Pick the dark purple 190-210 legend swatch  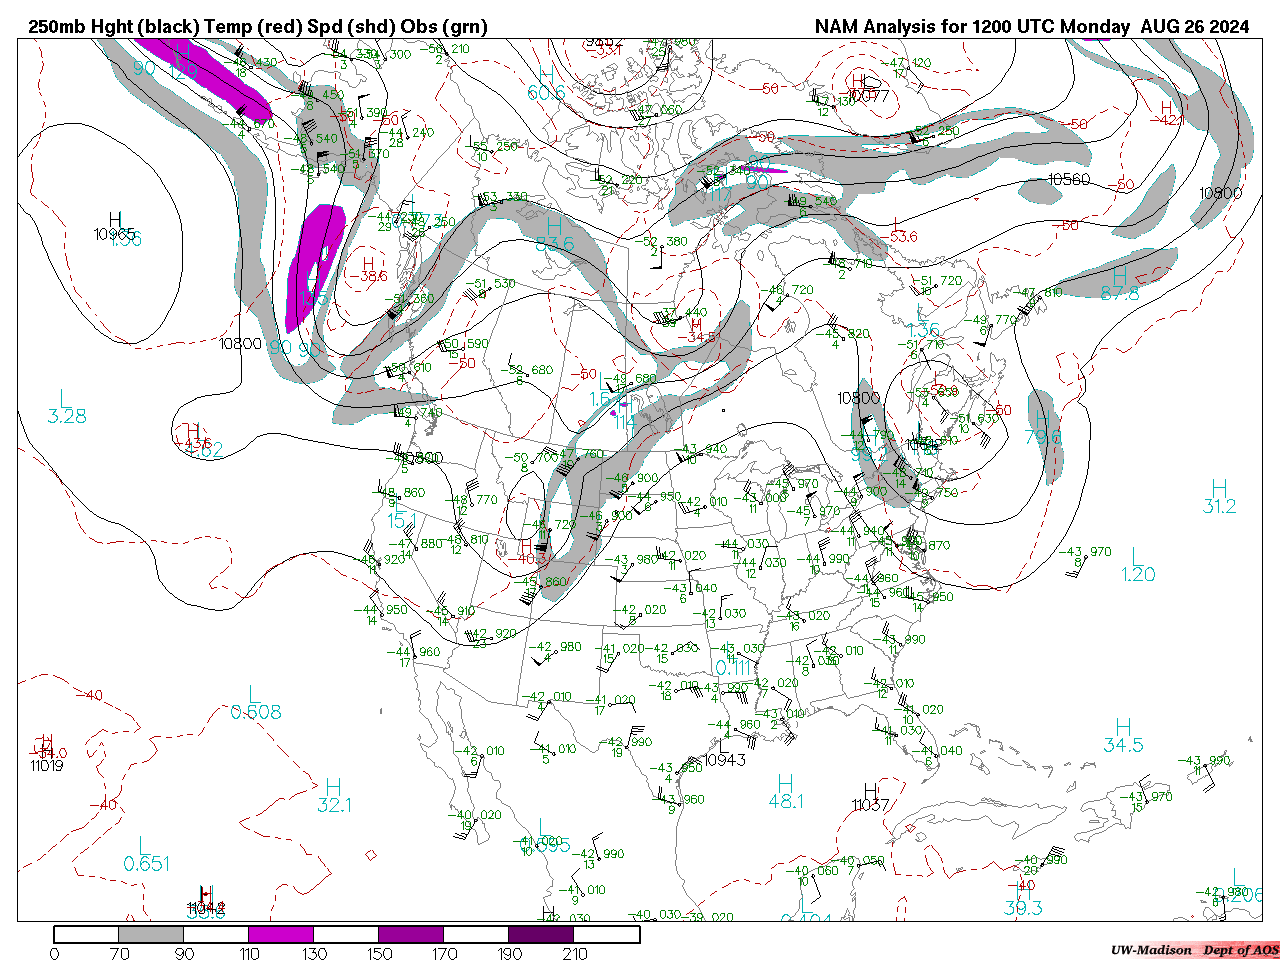pos(541,934)
